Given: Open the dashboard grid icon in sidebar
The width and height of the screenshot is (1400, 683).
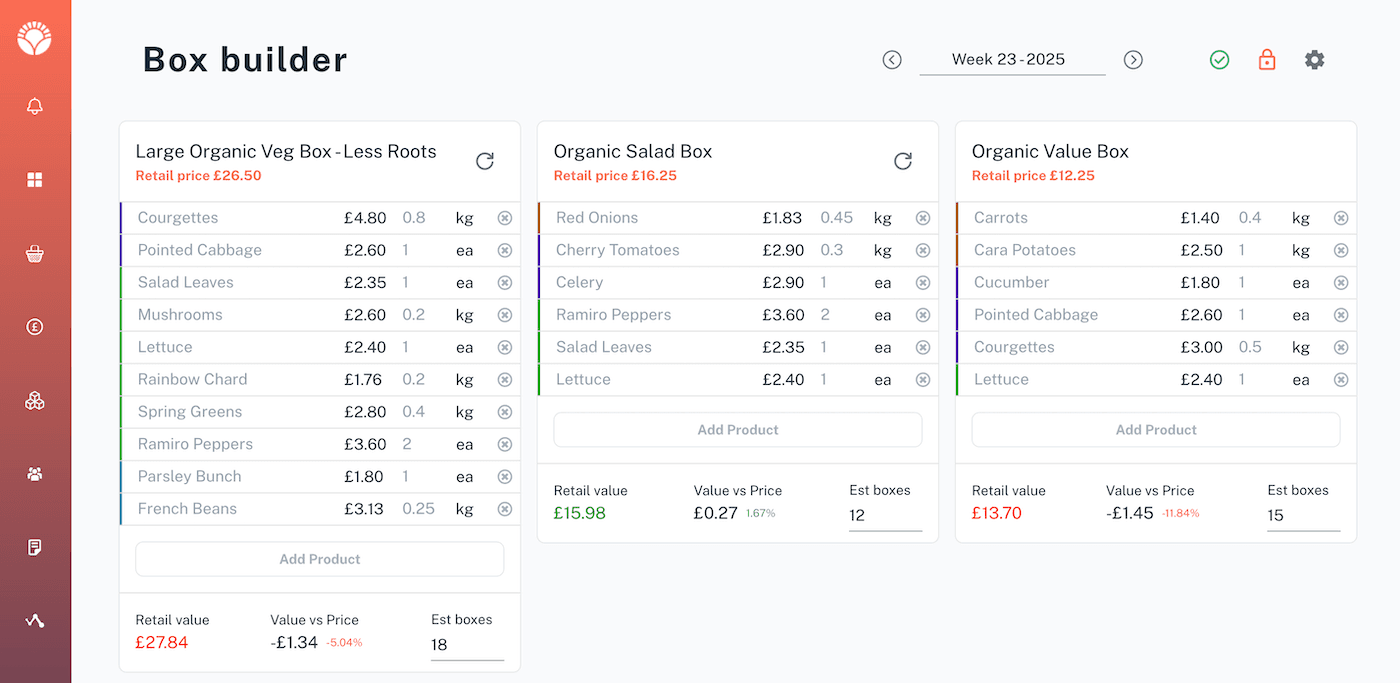Looking at the screenshot, I should coord(35,180).
